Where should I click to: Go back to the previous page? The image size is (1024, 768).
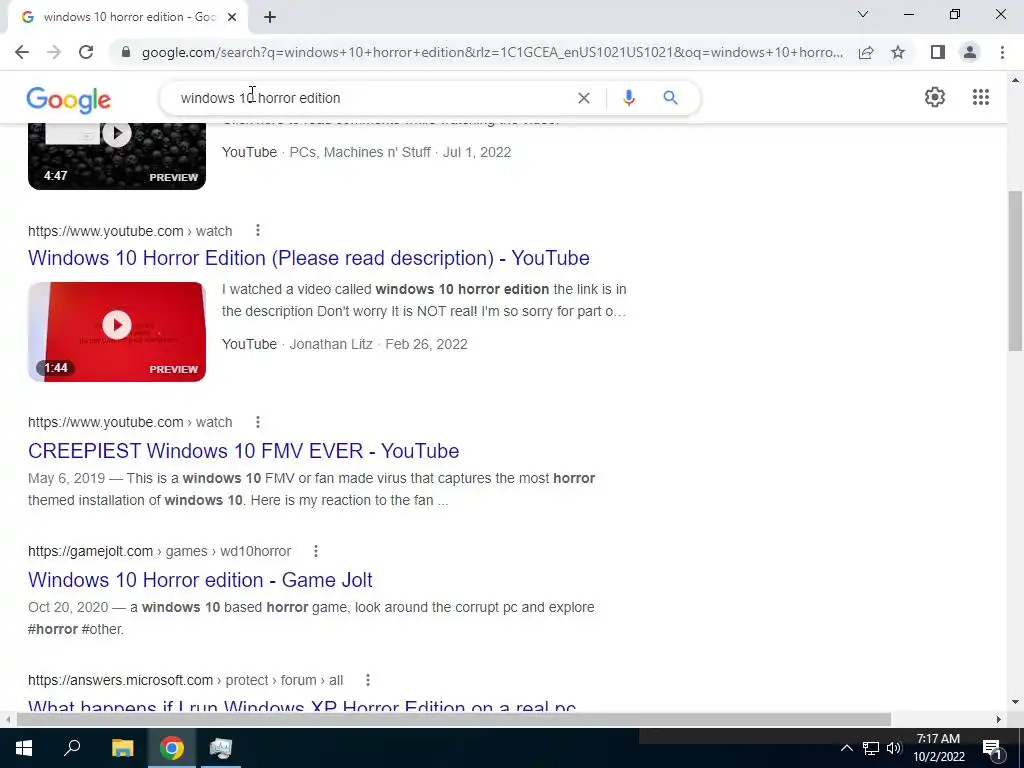22,52
